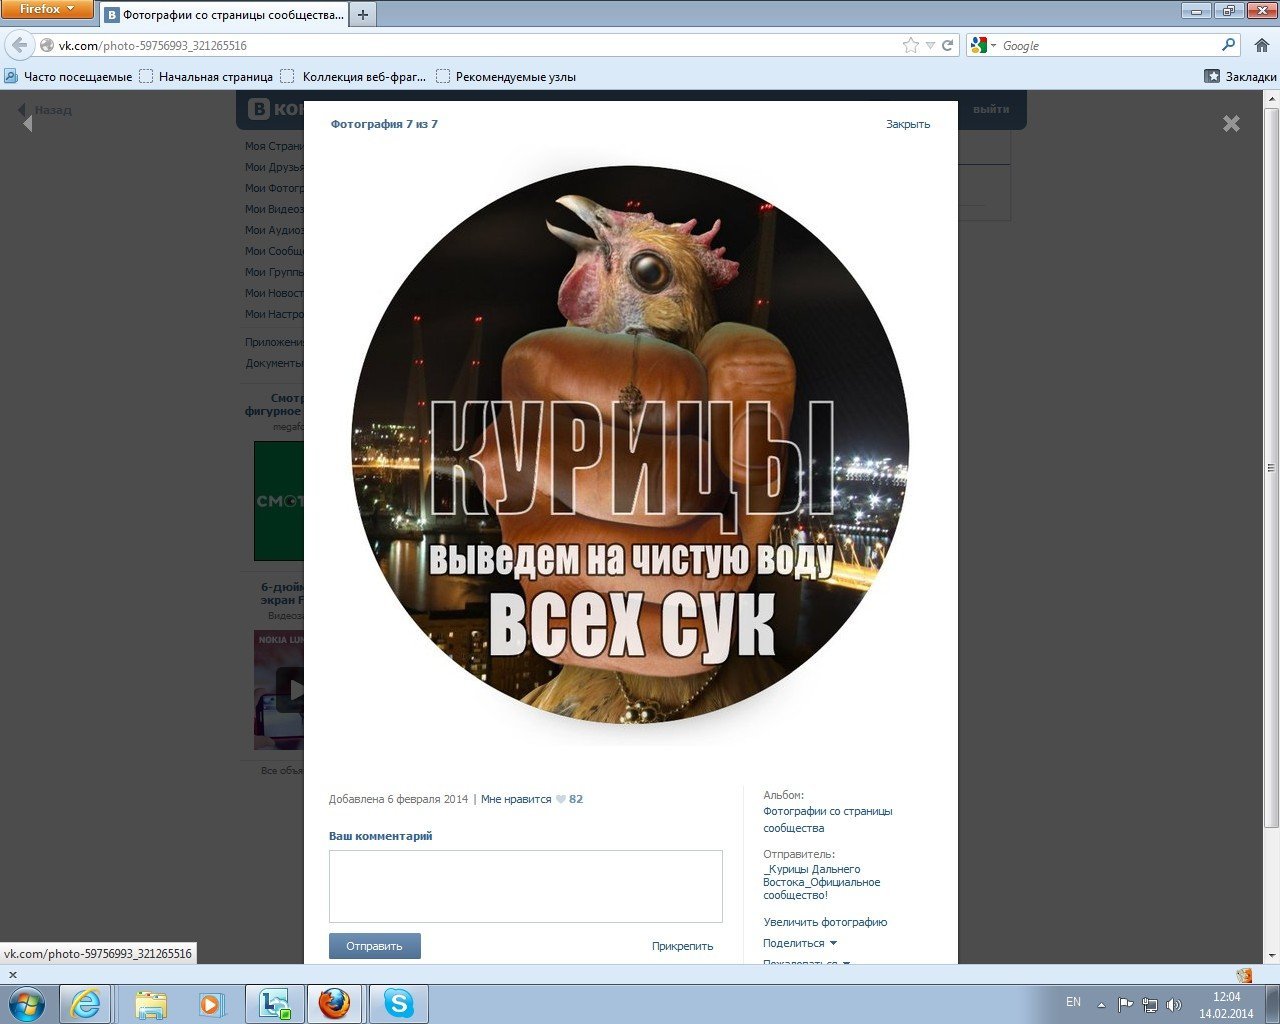Screen dimensions: 1280x1024
Task: Click Увеличить фотографию link
Action: coord(825,922)
